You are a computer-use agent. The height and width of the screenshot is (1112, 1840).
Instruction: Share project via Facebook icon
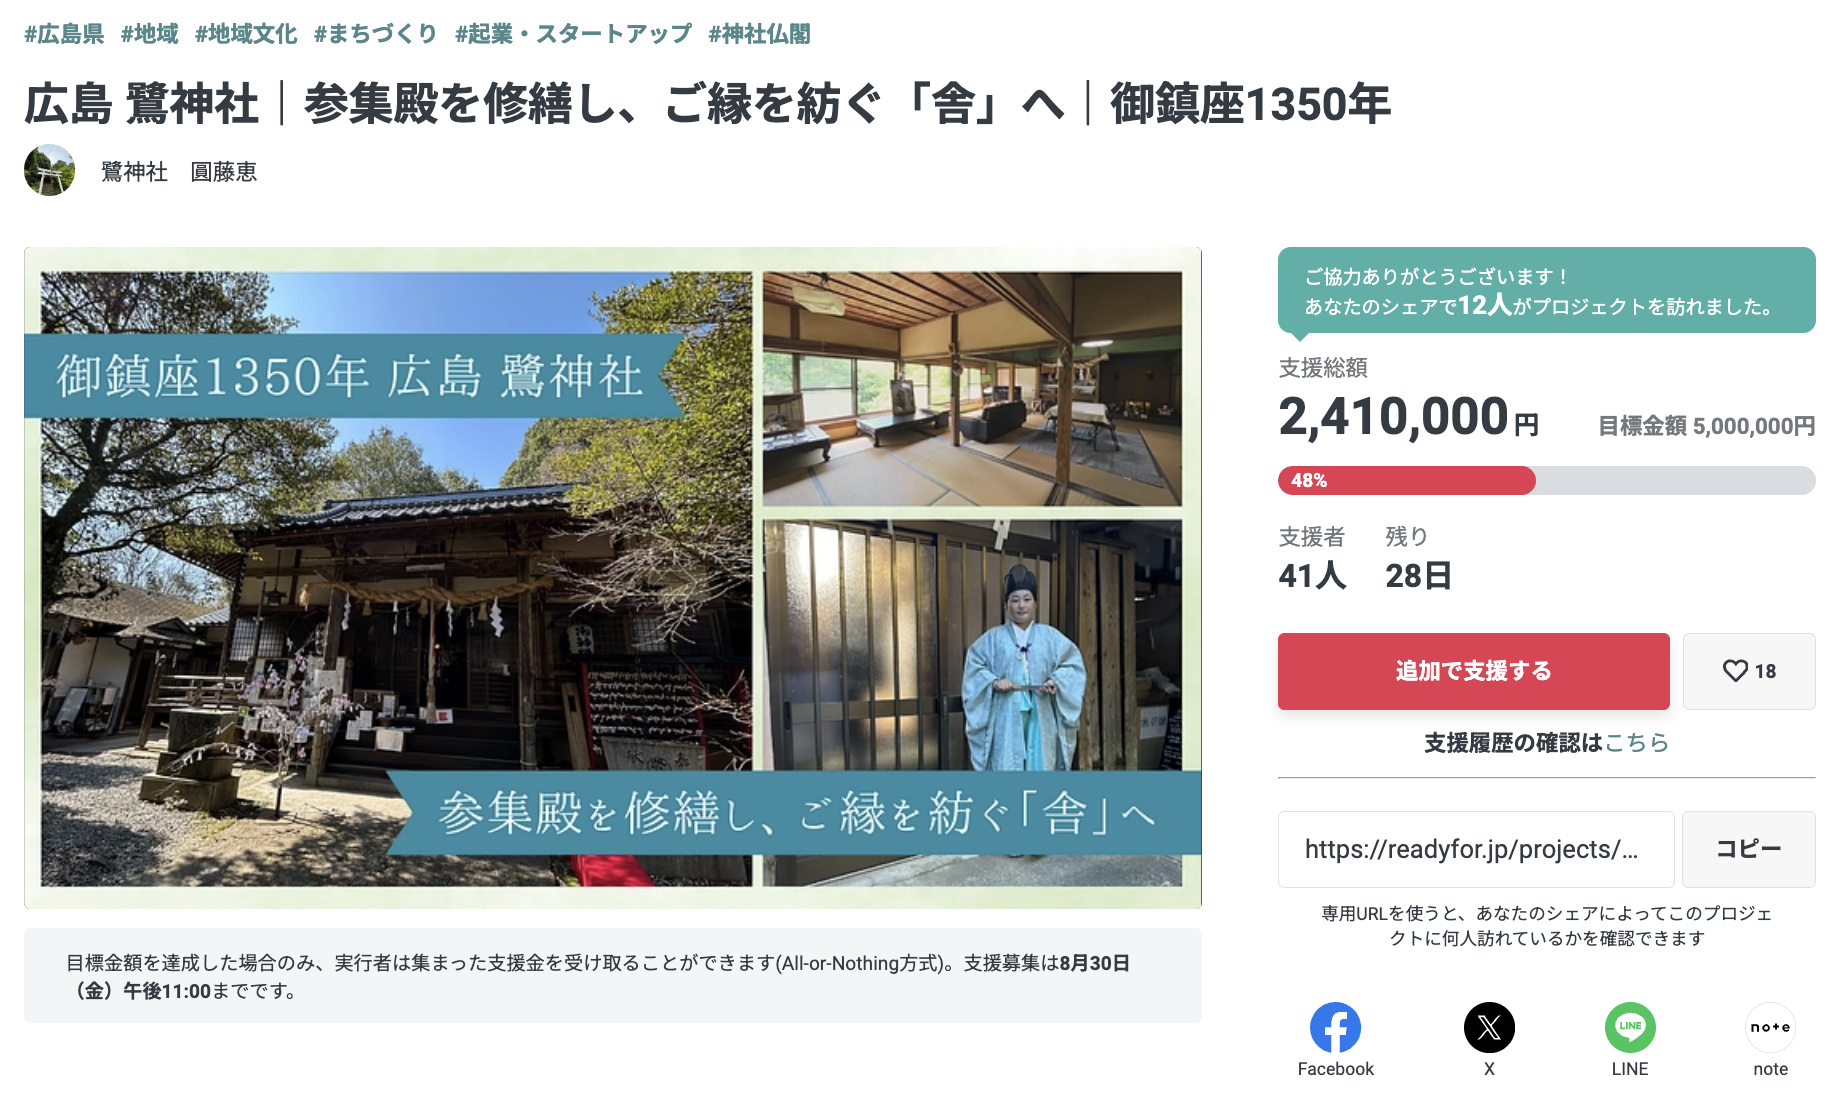click(x=1335, y=1027)
